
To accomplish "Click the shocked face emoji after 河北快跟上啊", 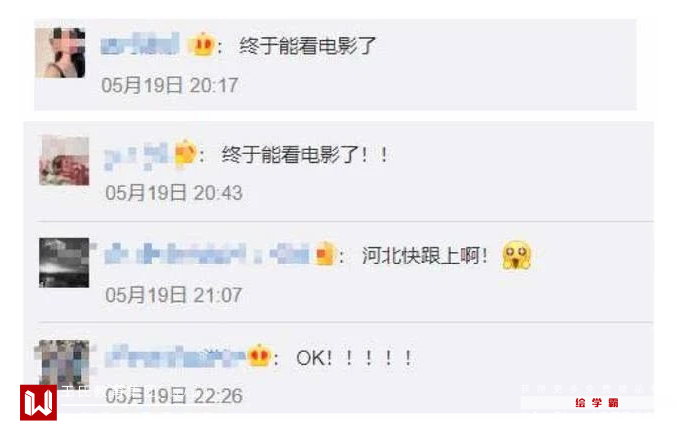I will 517,255.
